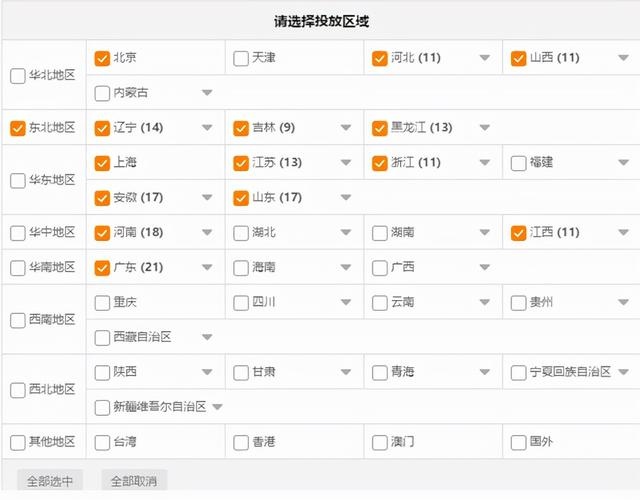Open the 山东 dropdown arrow
Viewport: 640px width, 500px height.
click(346, 198)
